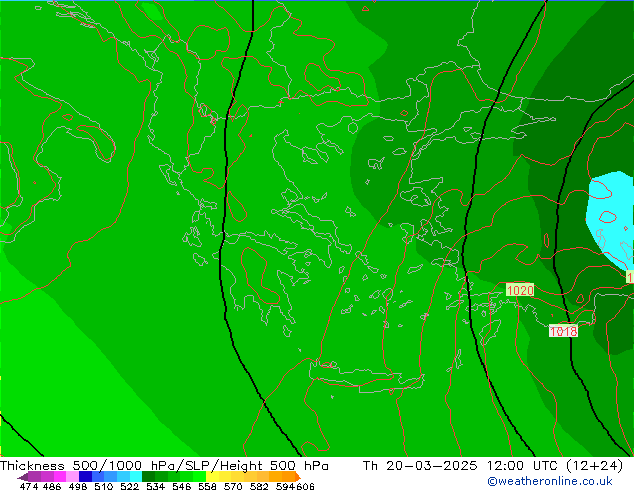Screen dimensions: 634x490
Task: Click legend value 486
Action: coord(52,486)
